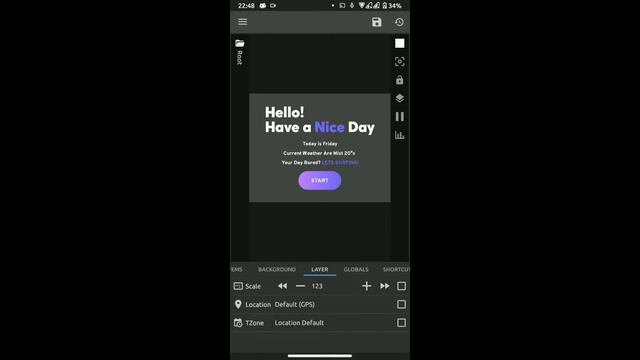Open the hamburger menu
Viewport: 640px width, 360px height.
tap(242, 22)
